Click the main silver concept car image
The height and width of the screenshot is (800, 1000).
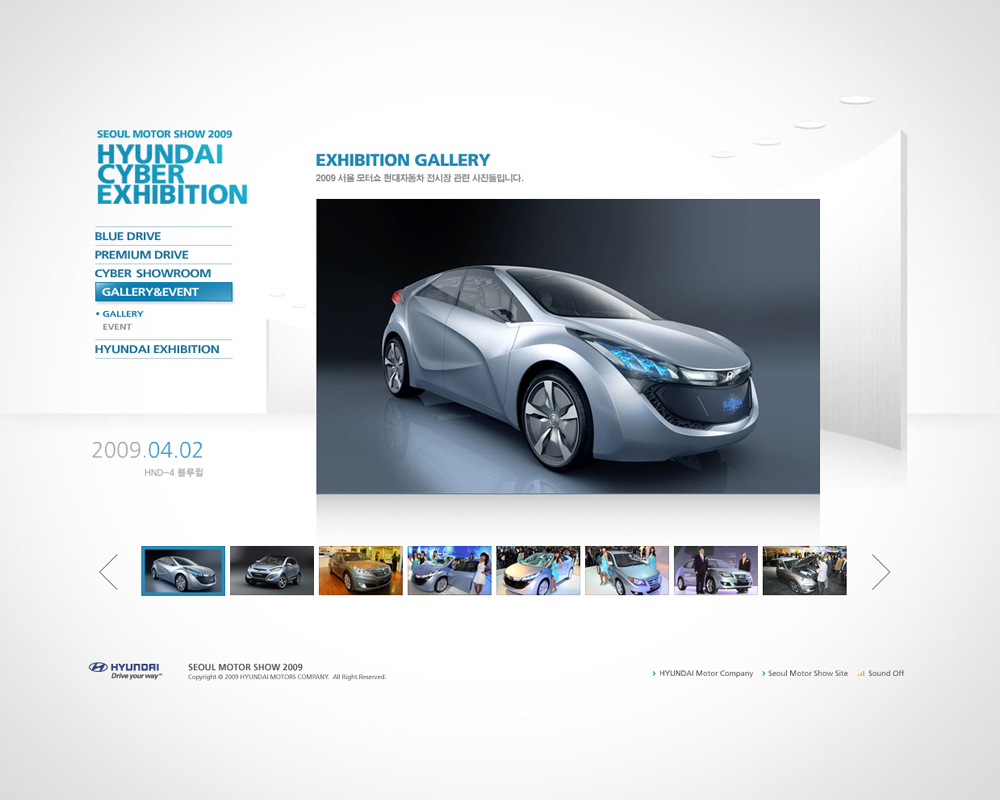pos(567,346)
